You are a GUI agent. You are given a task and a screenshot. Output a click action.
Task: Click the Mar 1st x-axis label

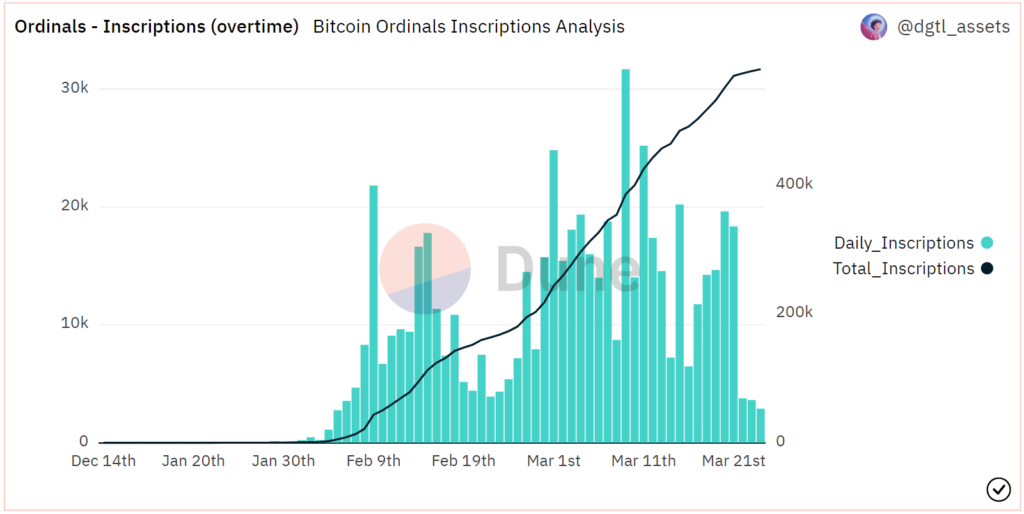click(553, 461)
